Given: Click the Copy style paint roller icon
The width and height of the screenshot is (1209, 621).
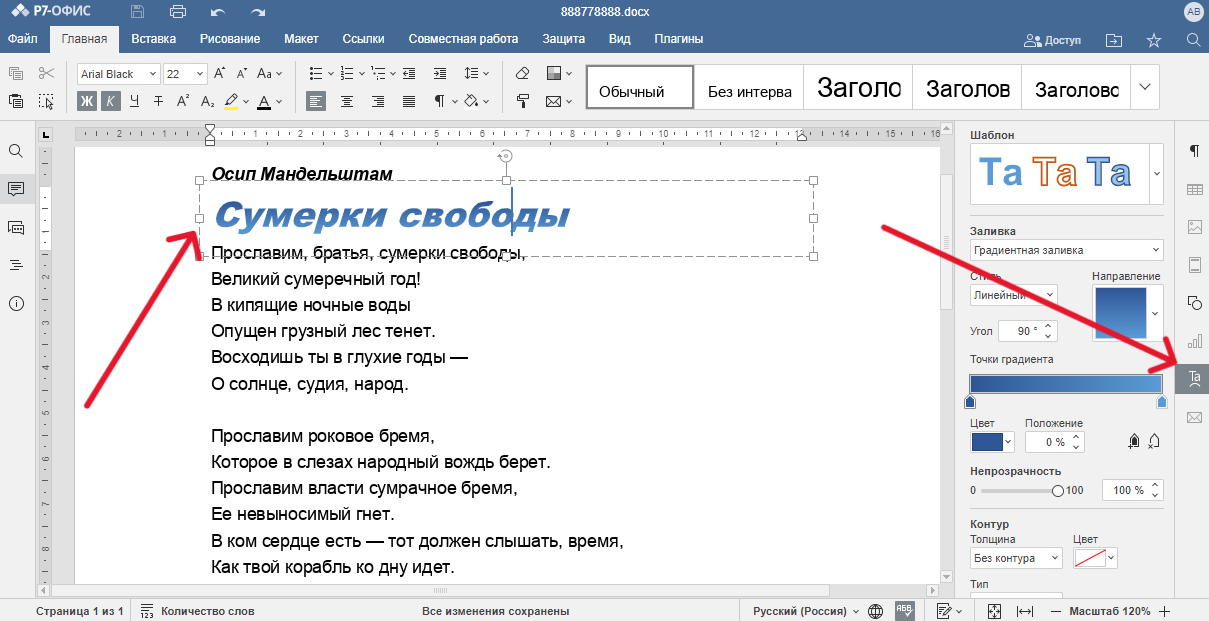Looking at the screenshot, I should point(522,101).
